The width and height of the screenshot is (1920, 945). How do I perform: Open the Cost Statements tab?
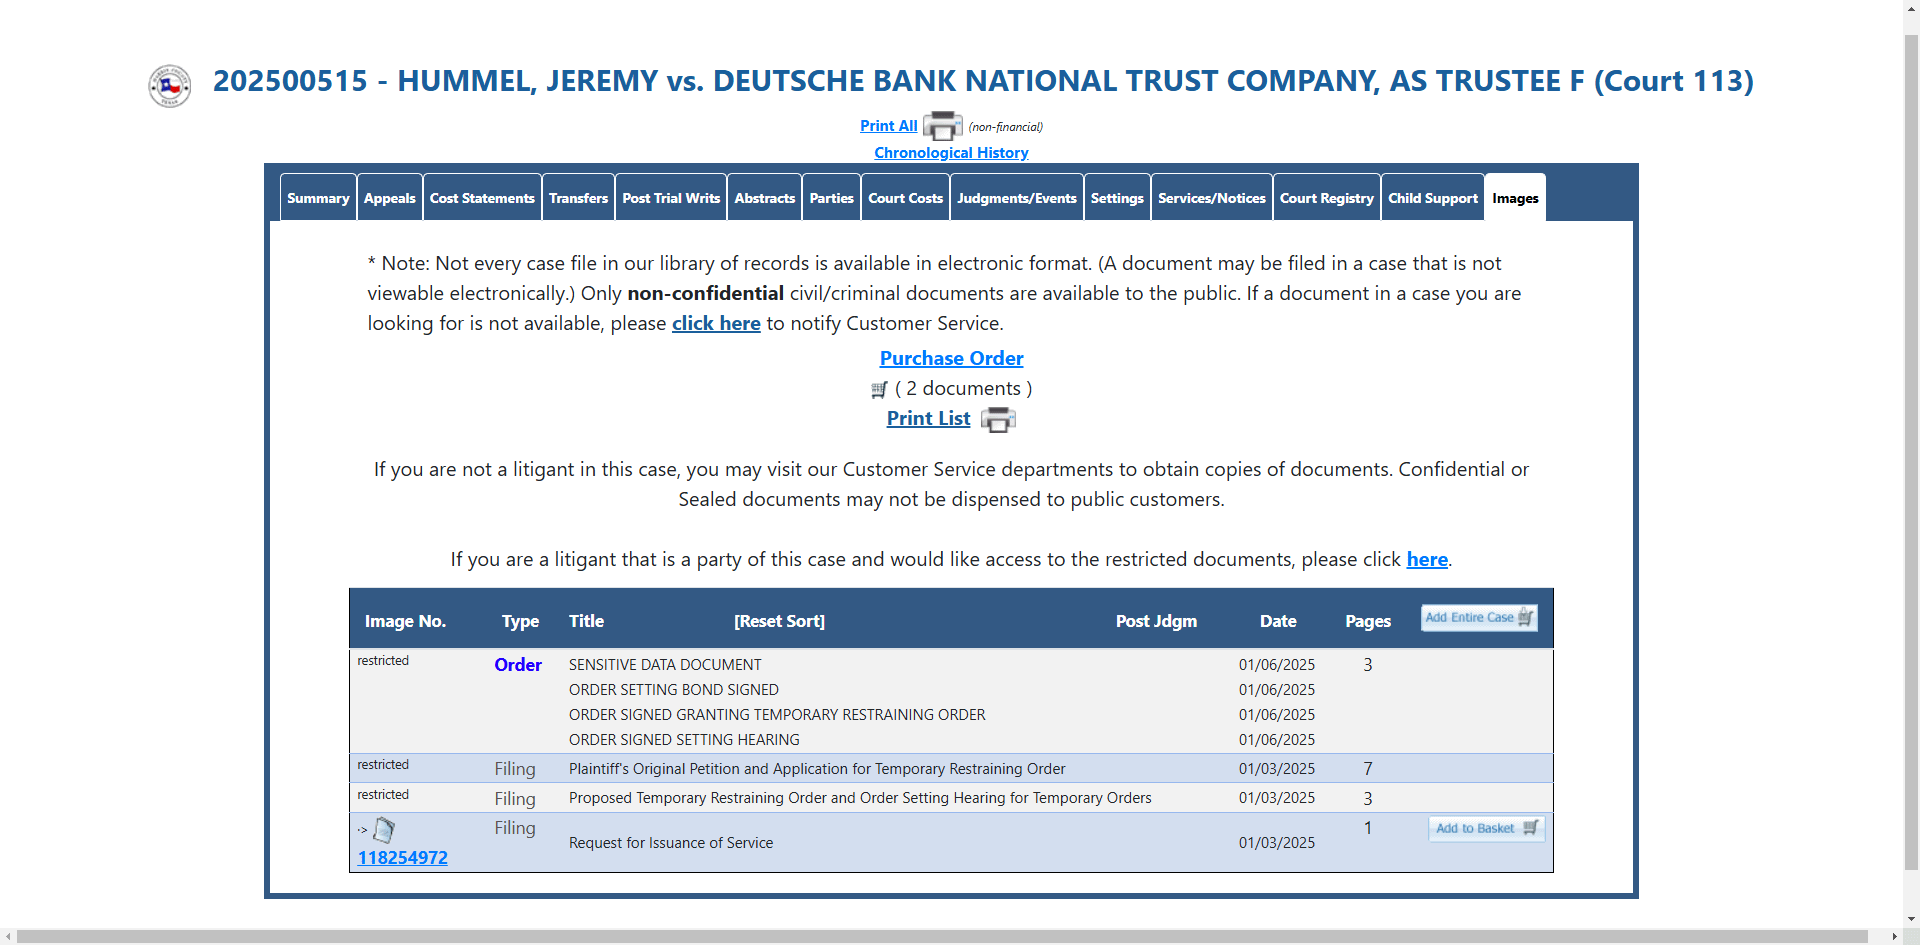click(482, 198)
